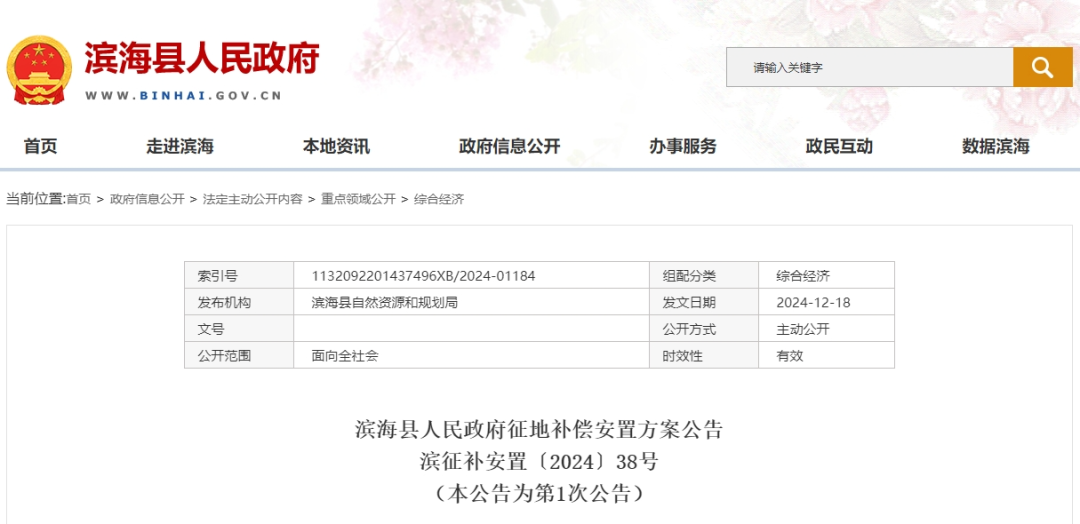Focus the keyword search input field
Viewport: 1080px width, 524px height.
pos(869,67)
